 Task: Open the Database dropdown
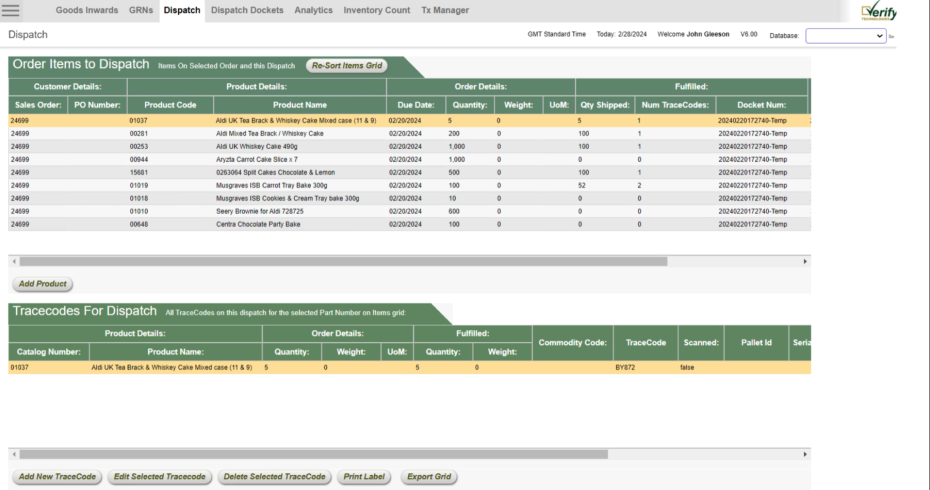point(846,35)
